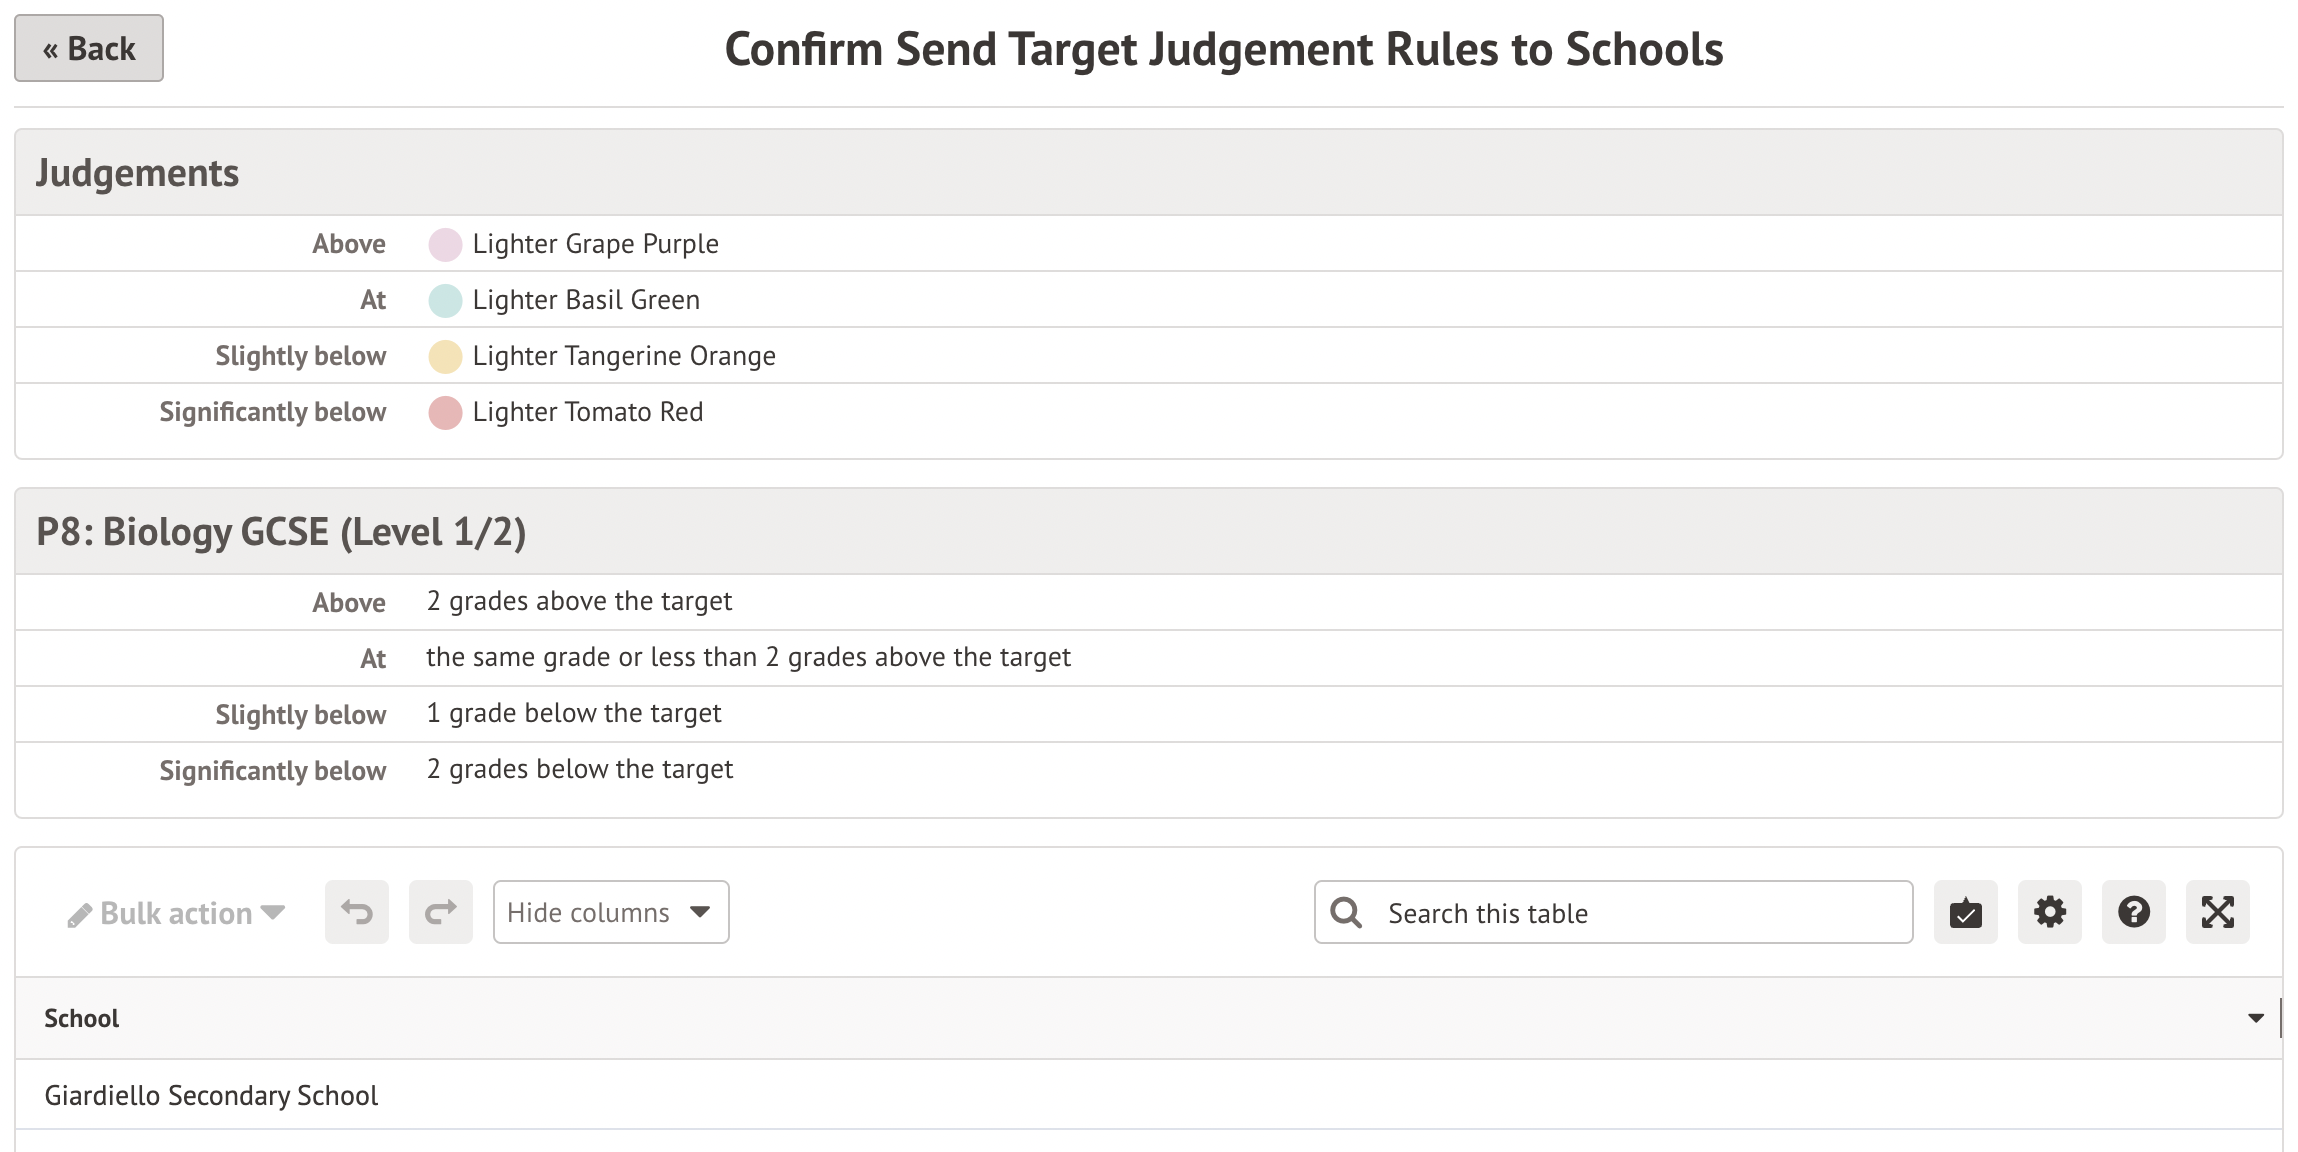The image size is (2298, 1152).
Task: Click the calendar check icon button
Action: click(1965, 912)
